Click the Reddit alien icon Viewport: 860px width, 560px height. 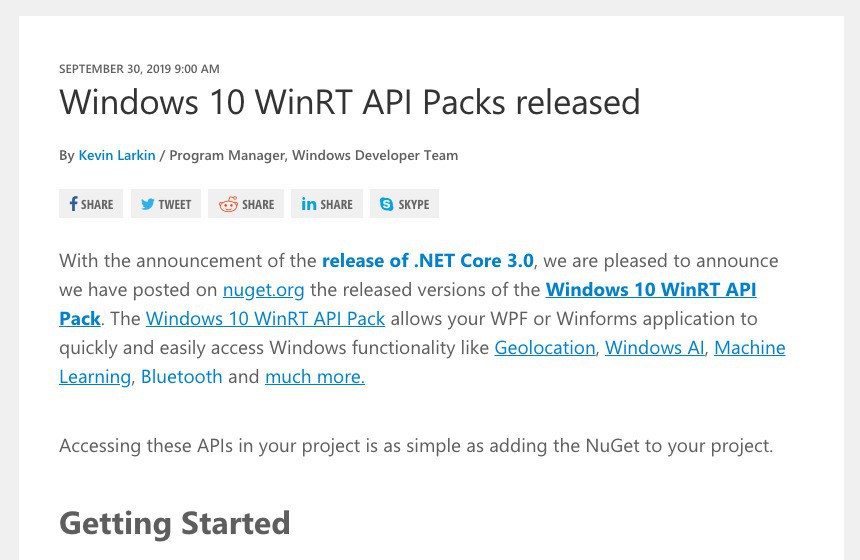[x=229, y=204]
